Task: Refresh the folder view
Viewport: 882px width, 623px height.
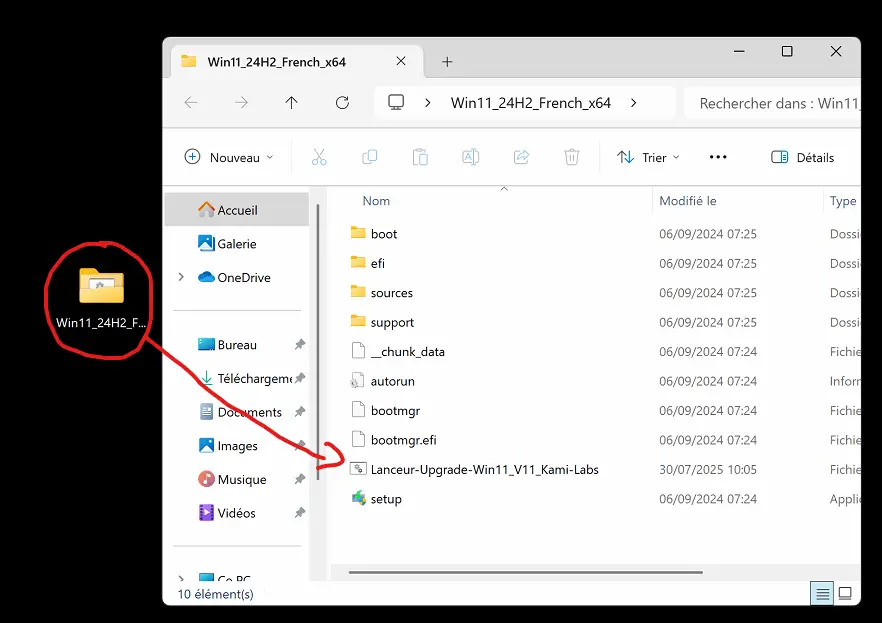Action: [x=342, y=102]
